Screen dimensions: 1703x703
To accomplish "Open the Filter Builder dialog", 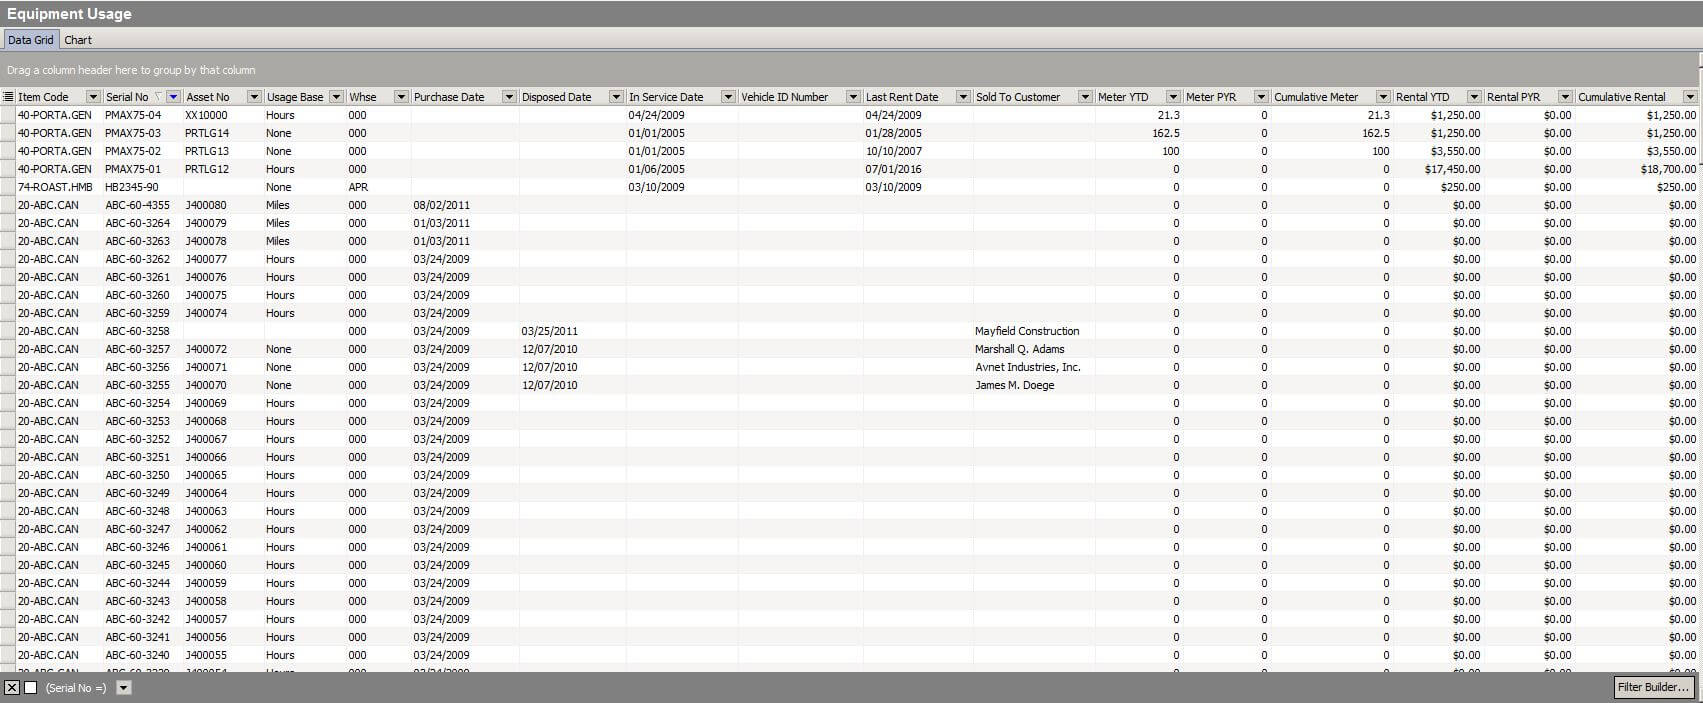I will 1654,687.
